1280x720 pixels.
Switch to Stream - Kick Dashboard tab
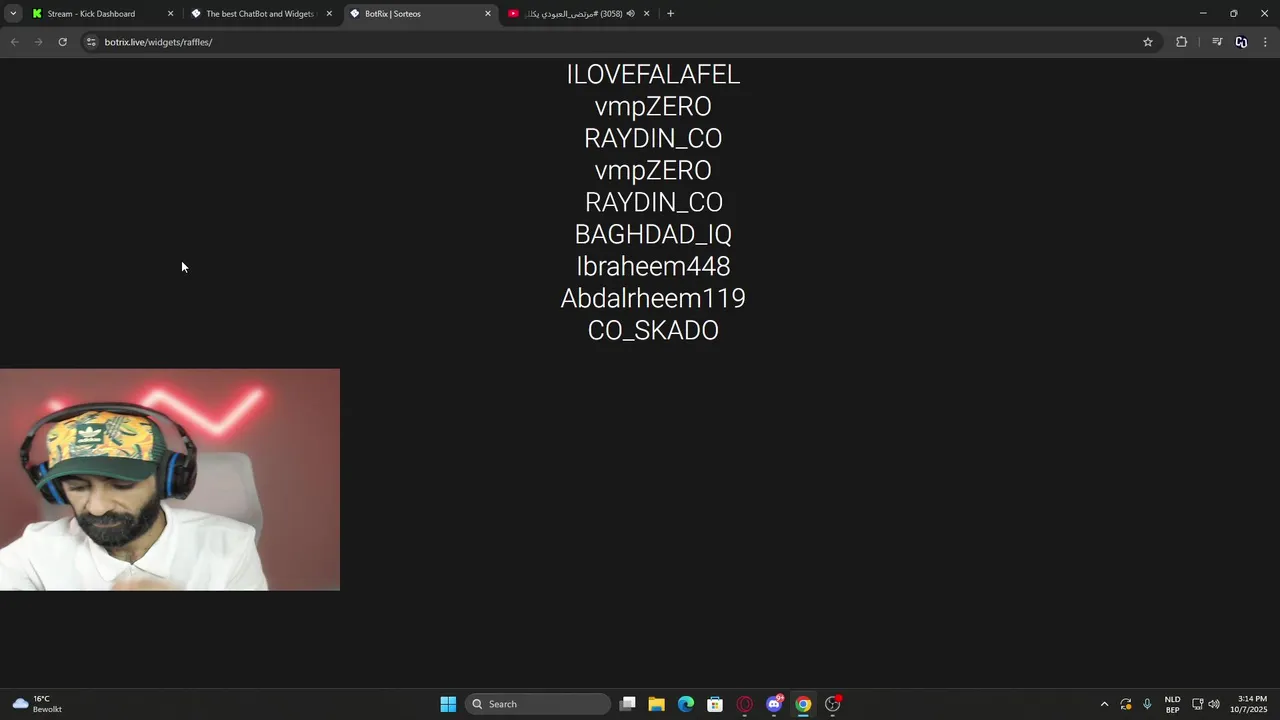click(90, 14)
